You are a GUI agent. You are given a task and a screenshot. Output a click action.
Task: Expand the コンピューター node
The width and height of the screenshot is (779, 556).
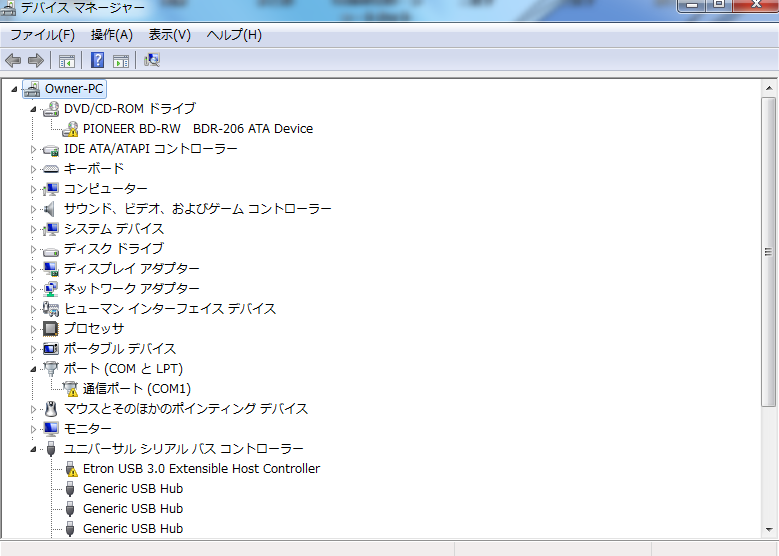(33, 189)
